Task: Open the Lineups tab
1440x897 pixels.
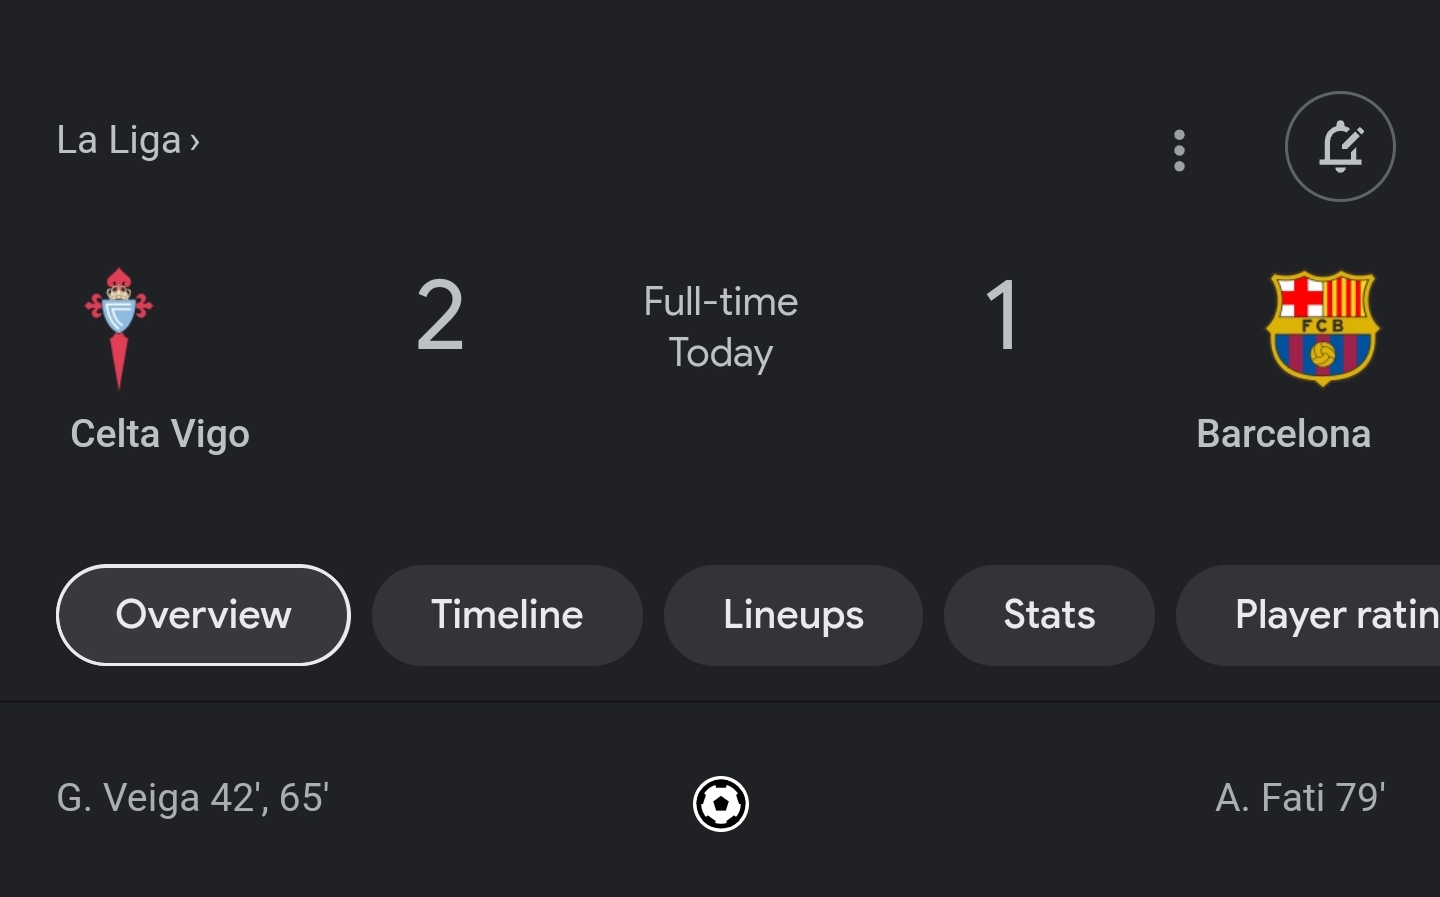Action: point(793,615)
